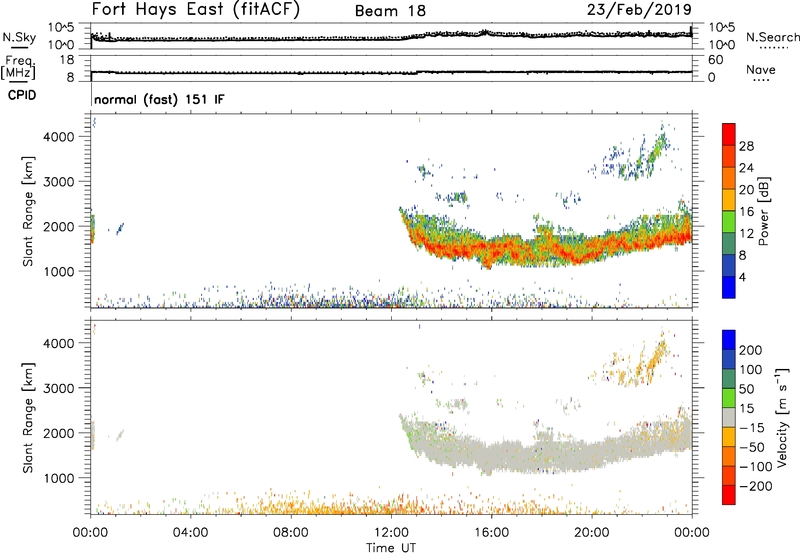
Task: Click the blue top segment of velocity colorbar
Action: coord(729,340)
